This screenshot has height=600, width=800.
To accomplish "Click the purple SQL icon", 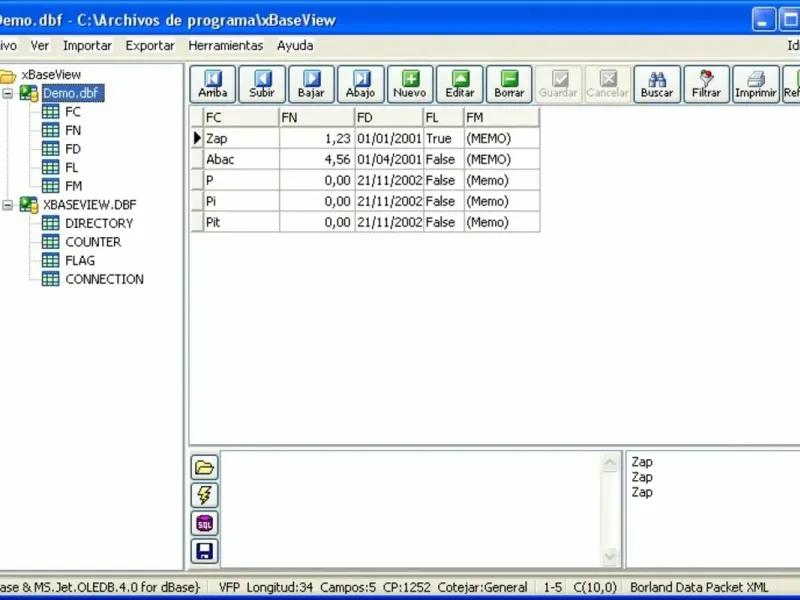I will [205, 523].
